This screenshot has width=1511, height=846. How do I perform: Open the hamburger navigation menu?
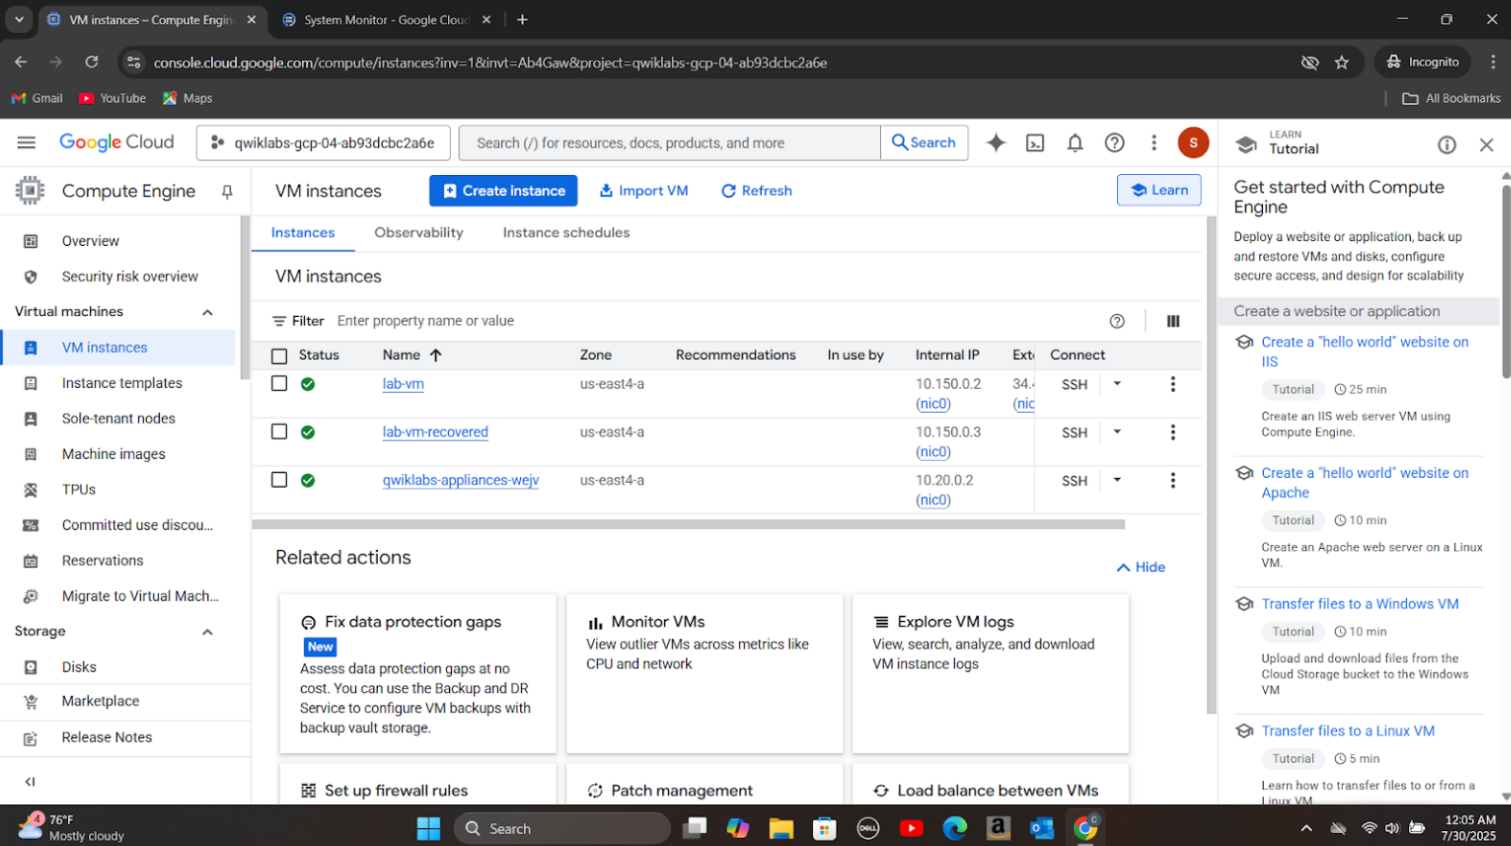point(26,143)
